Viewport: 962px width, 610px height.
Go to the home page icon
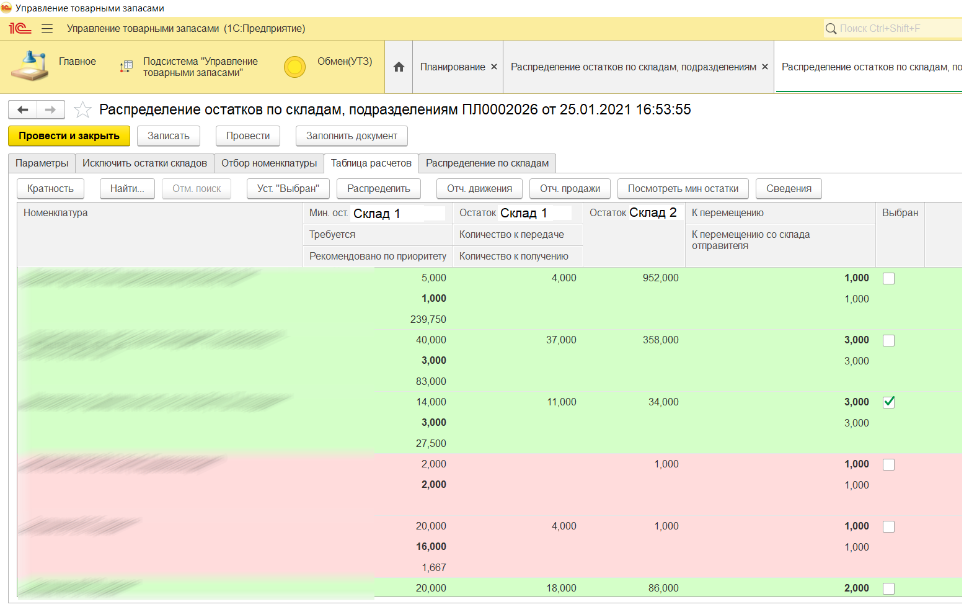click(x=399, y=67)
